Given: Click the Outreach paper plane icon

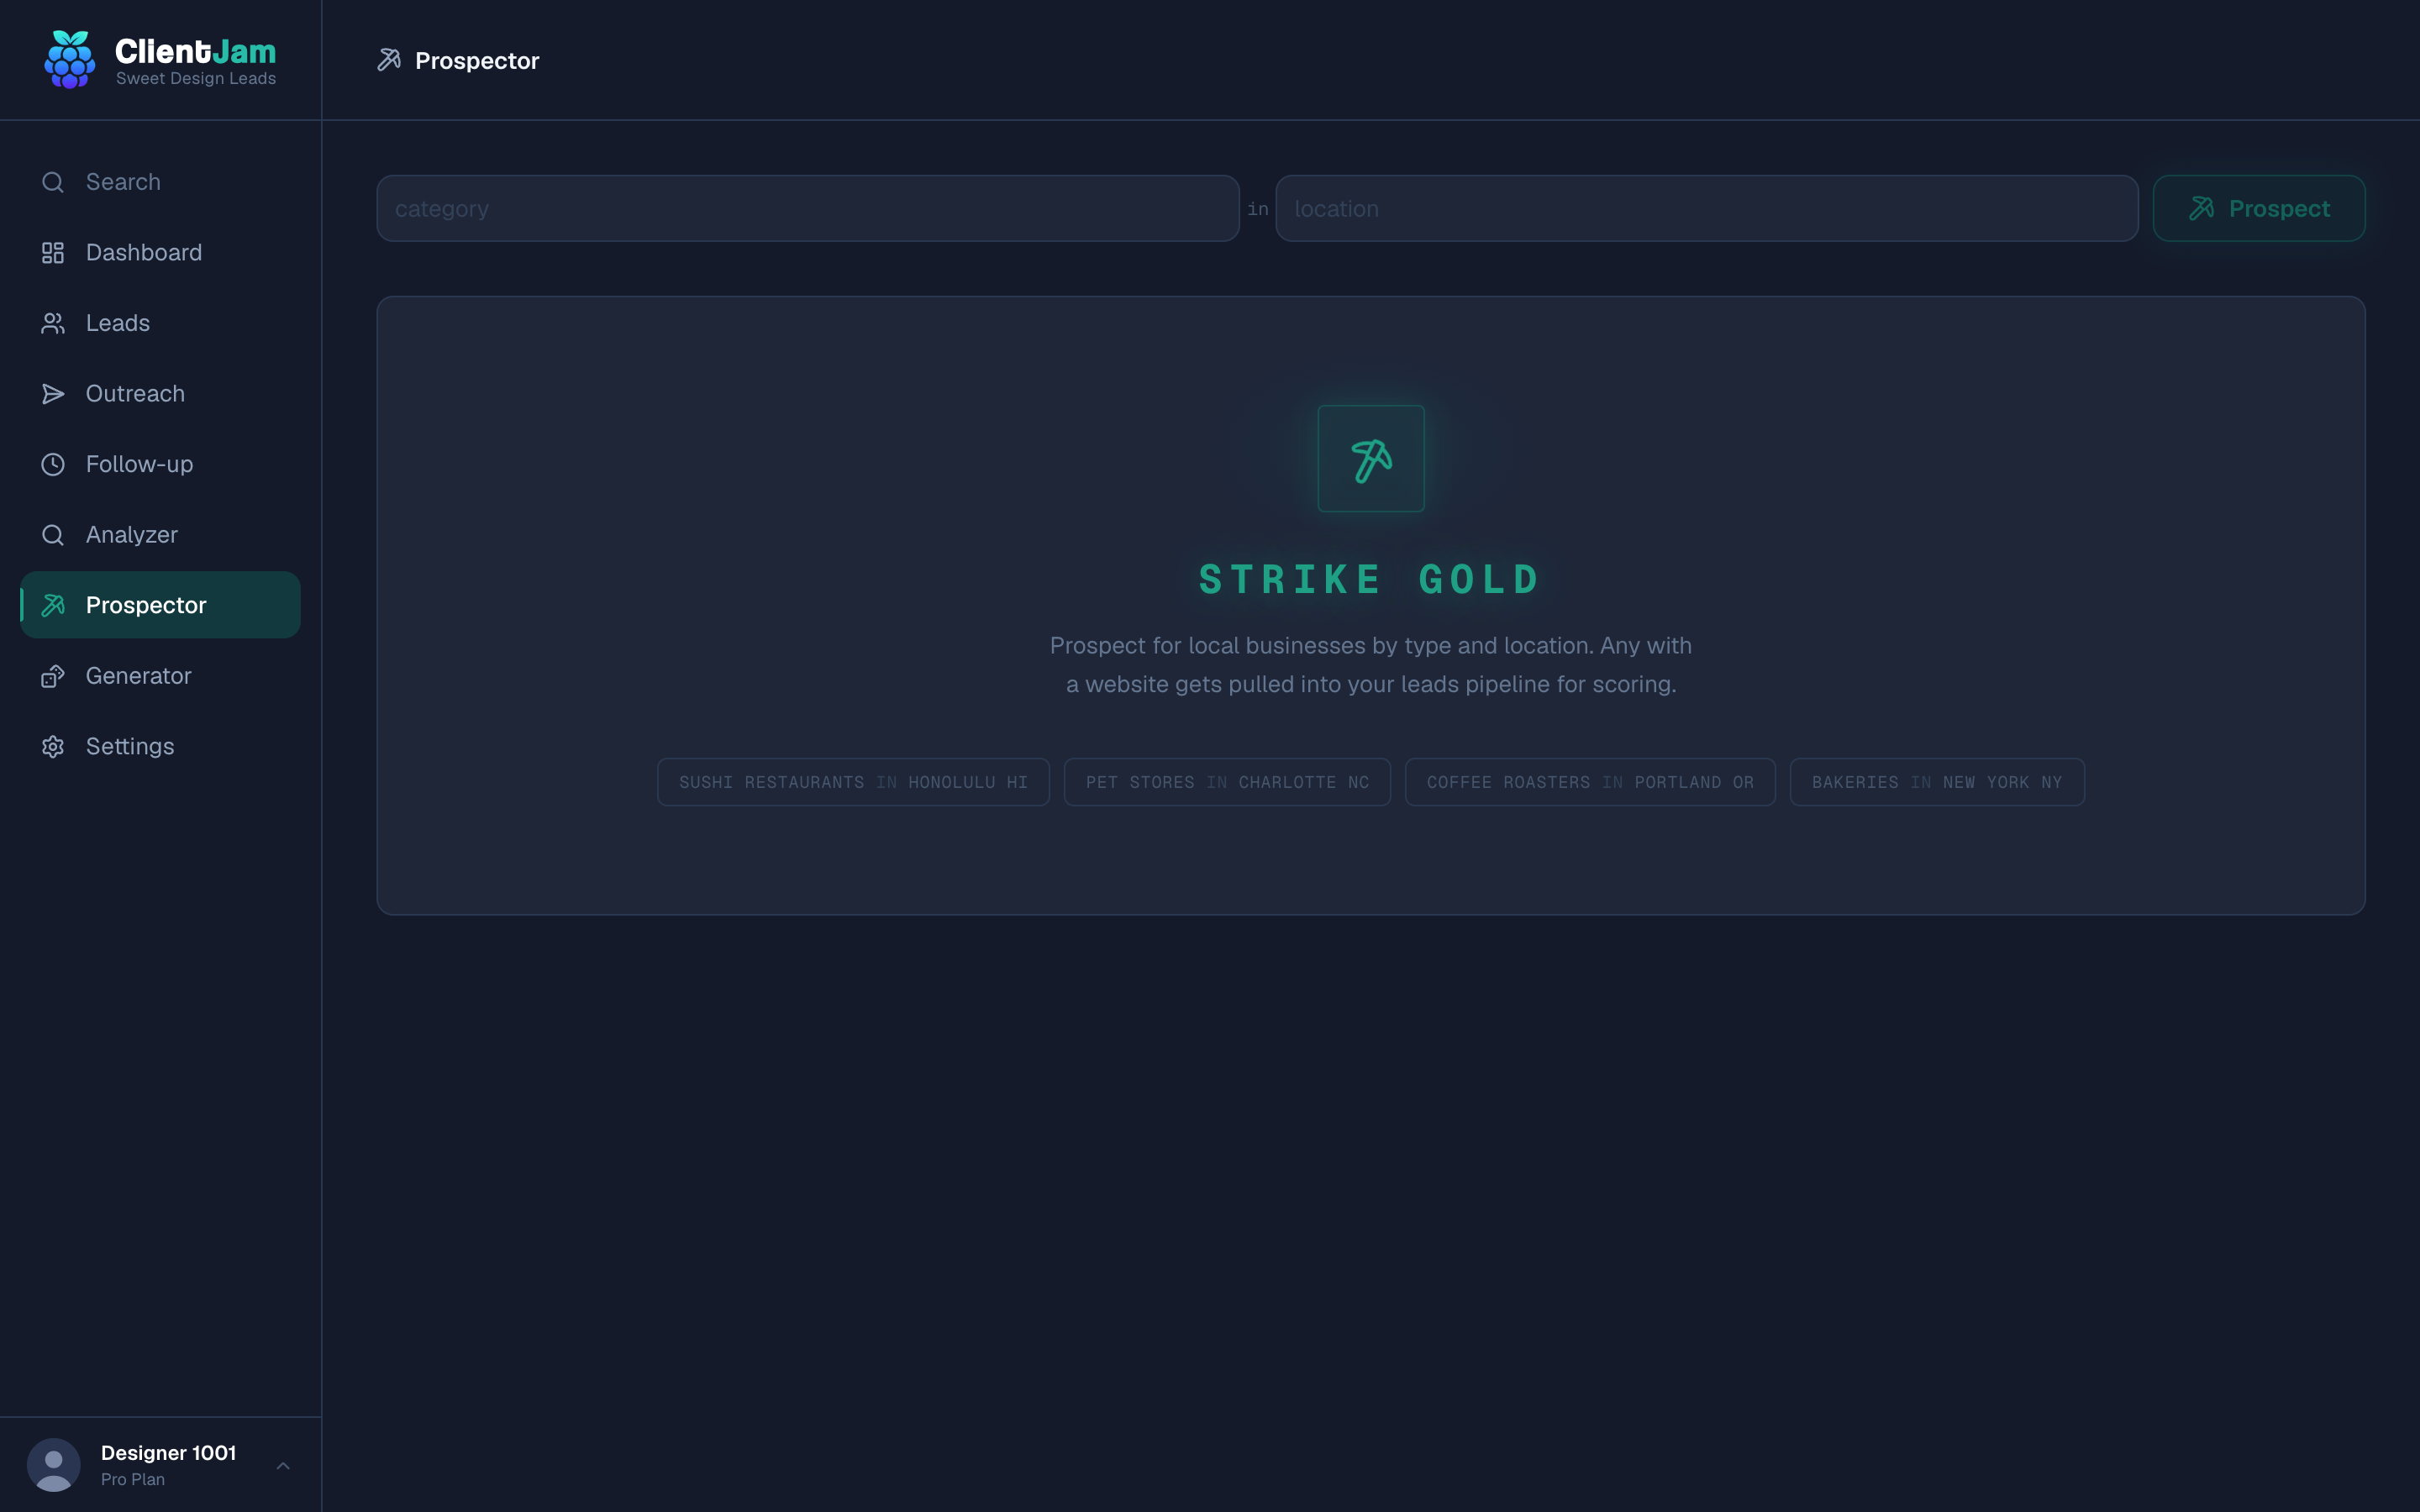Looking at the screenshot, I should click(x=53, y=394).
